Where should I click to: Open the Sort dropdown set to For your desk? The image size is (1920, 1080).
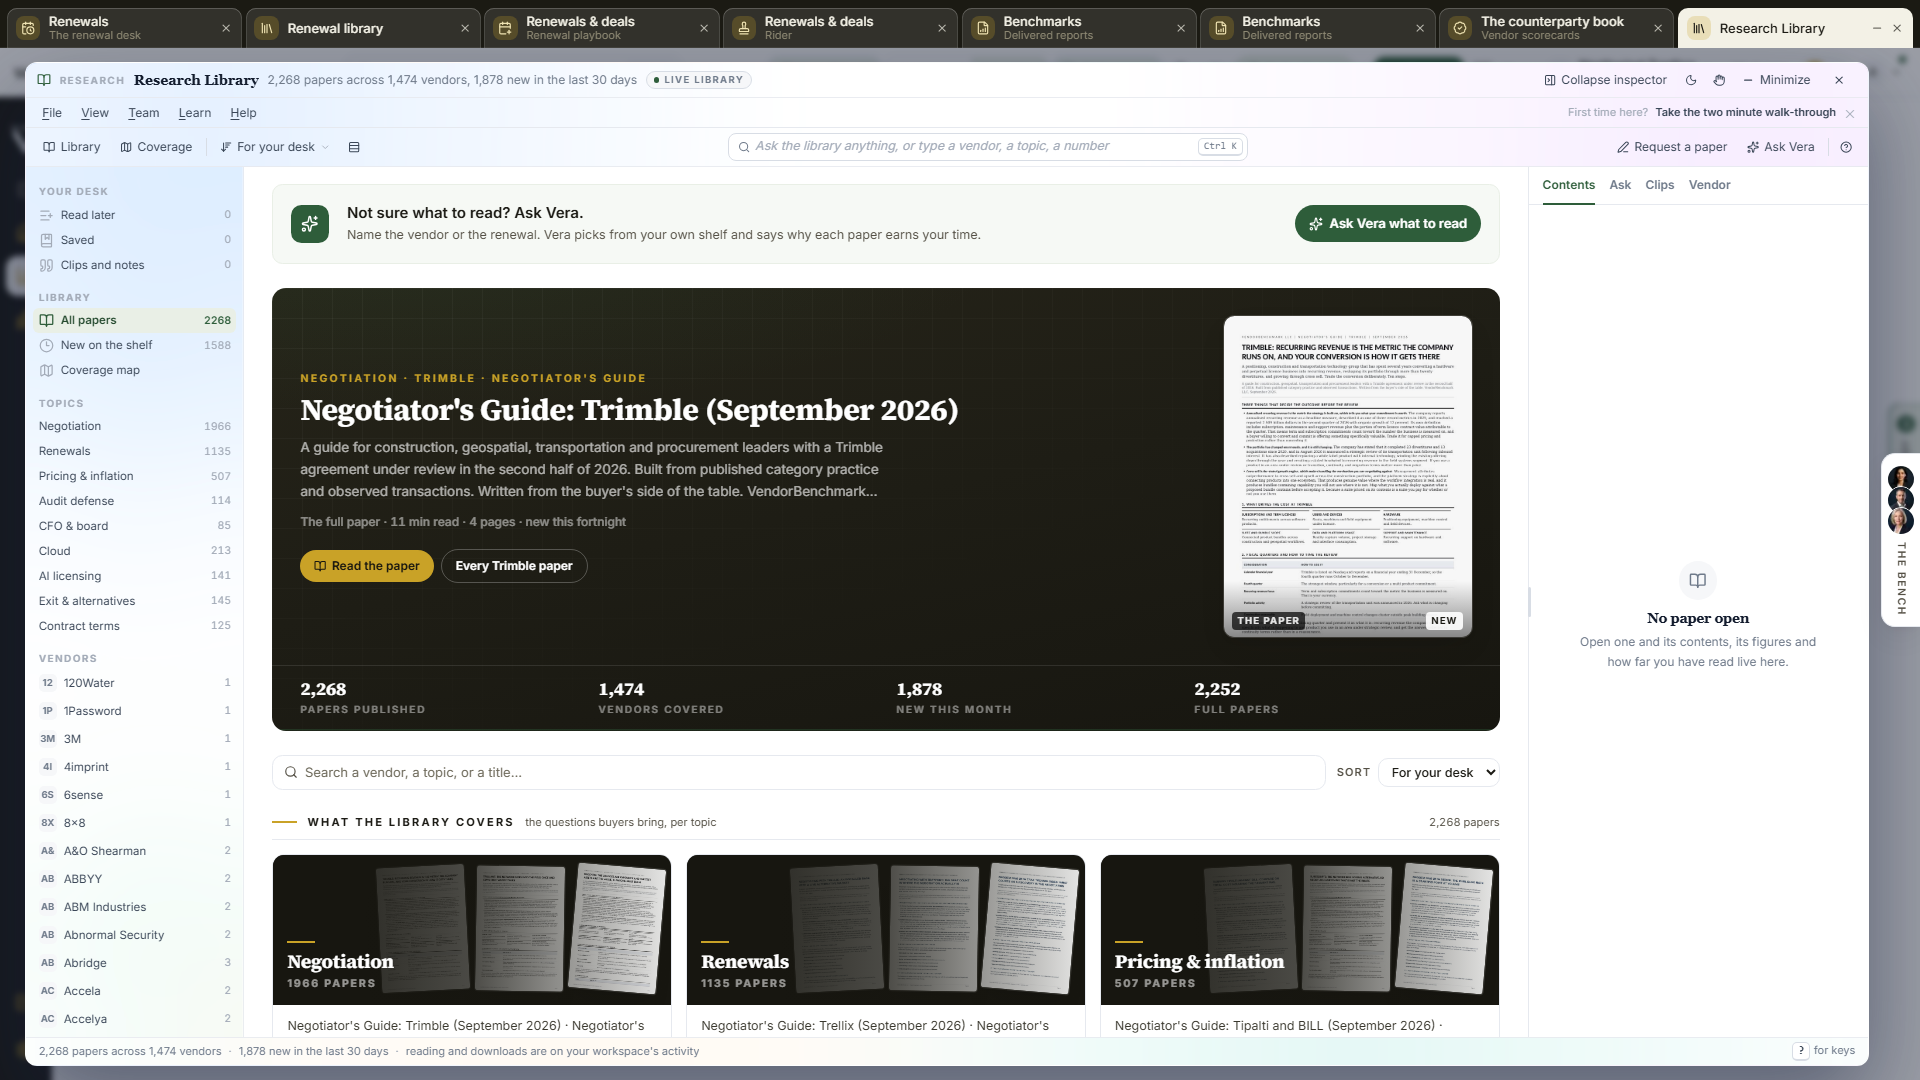click(1439, 773)
